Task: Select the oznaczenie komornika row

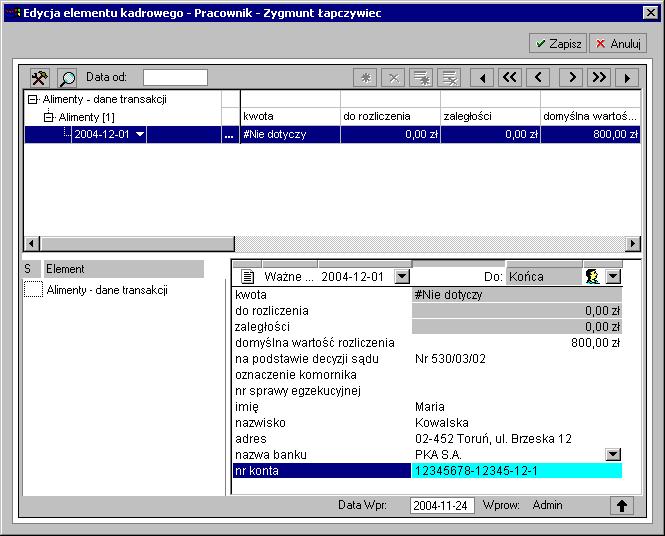Action: point(427,375)
